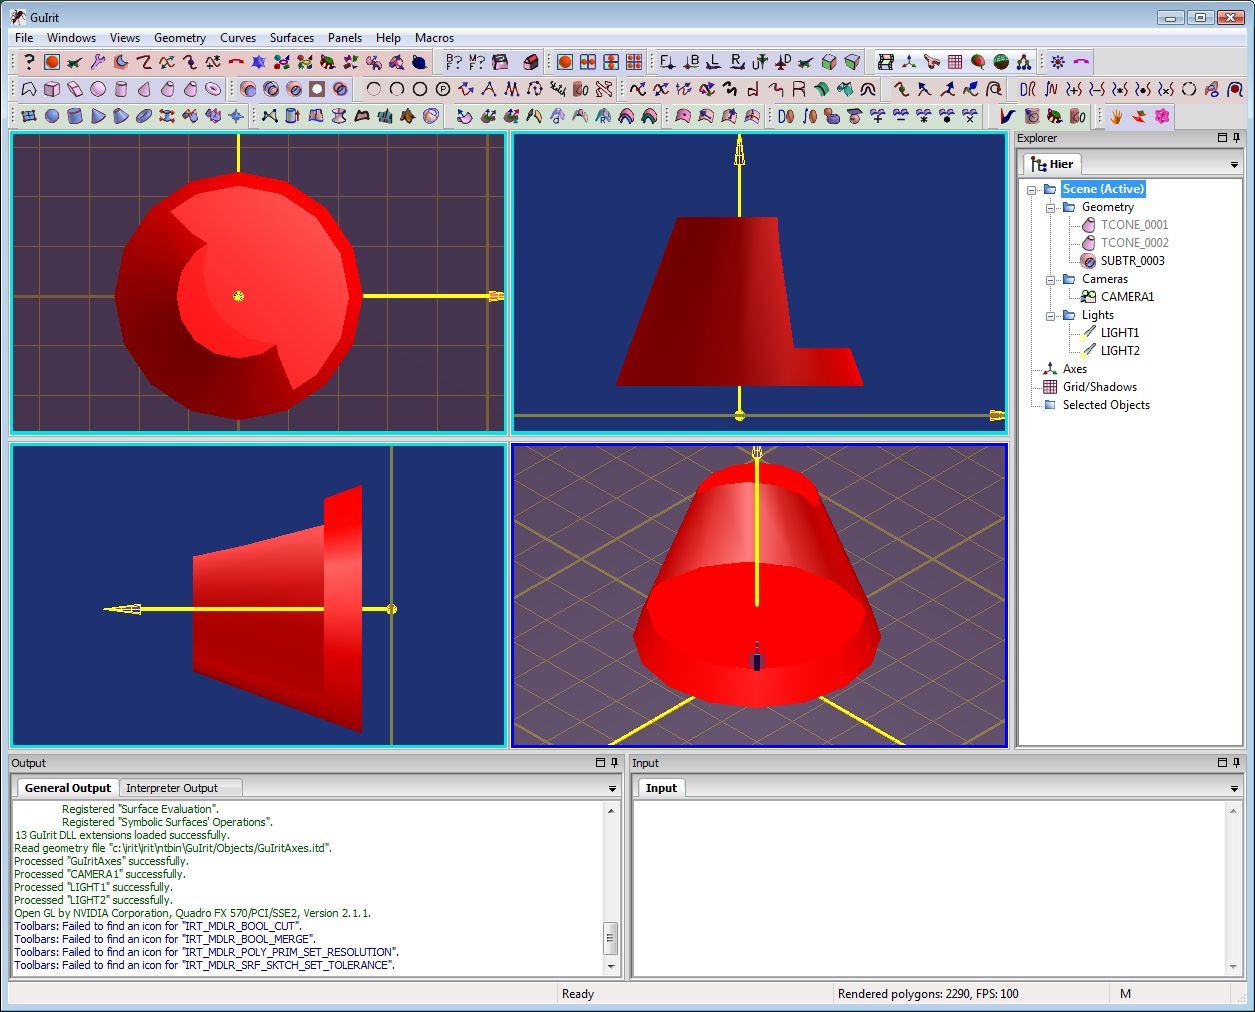Click the wrench tool icon
Screen dimensions: 1255x1012
click(x=98, y=62)
